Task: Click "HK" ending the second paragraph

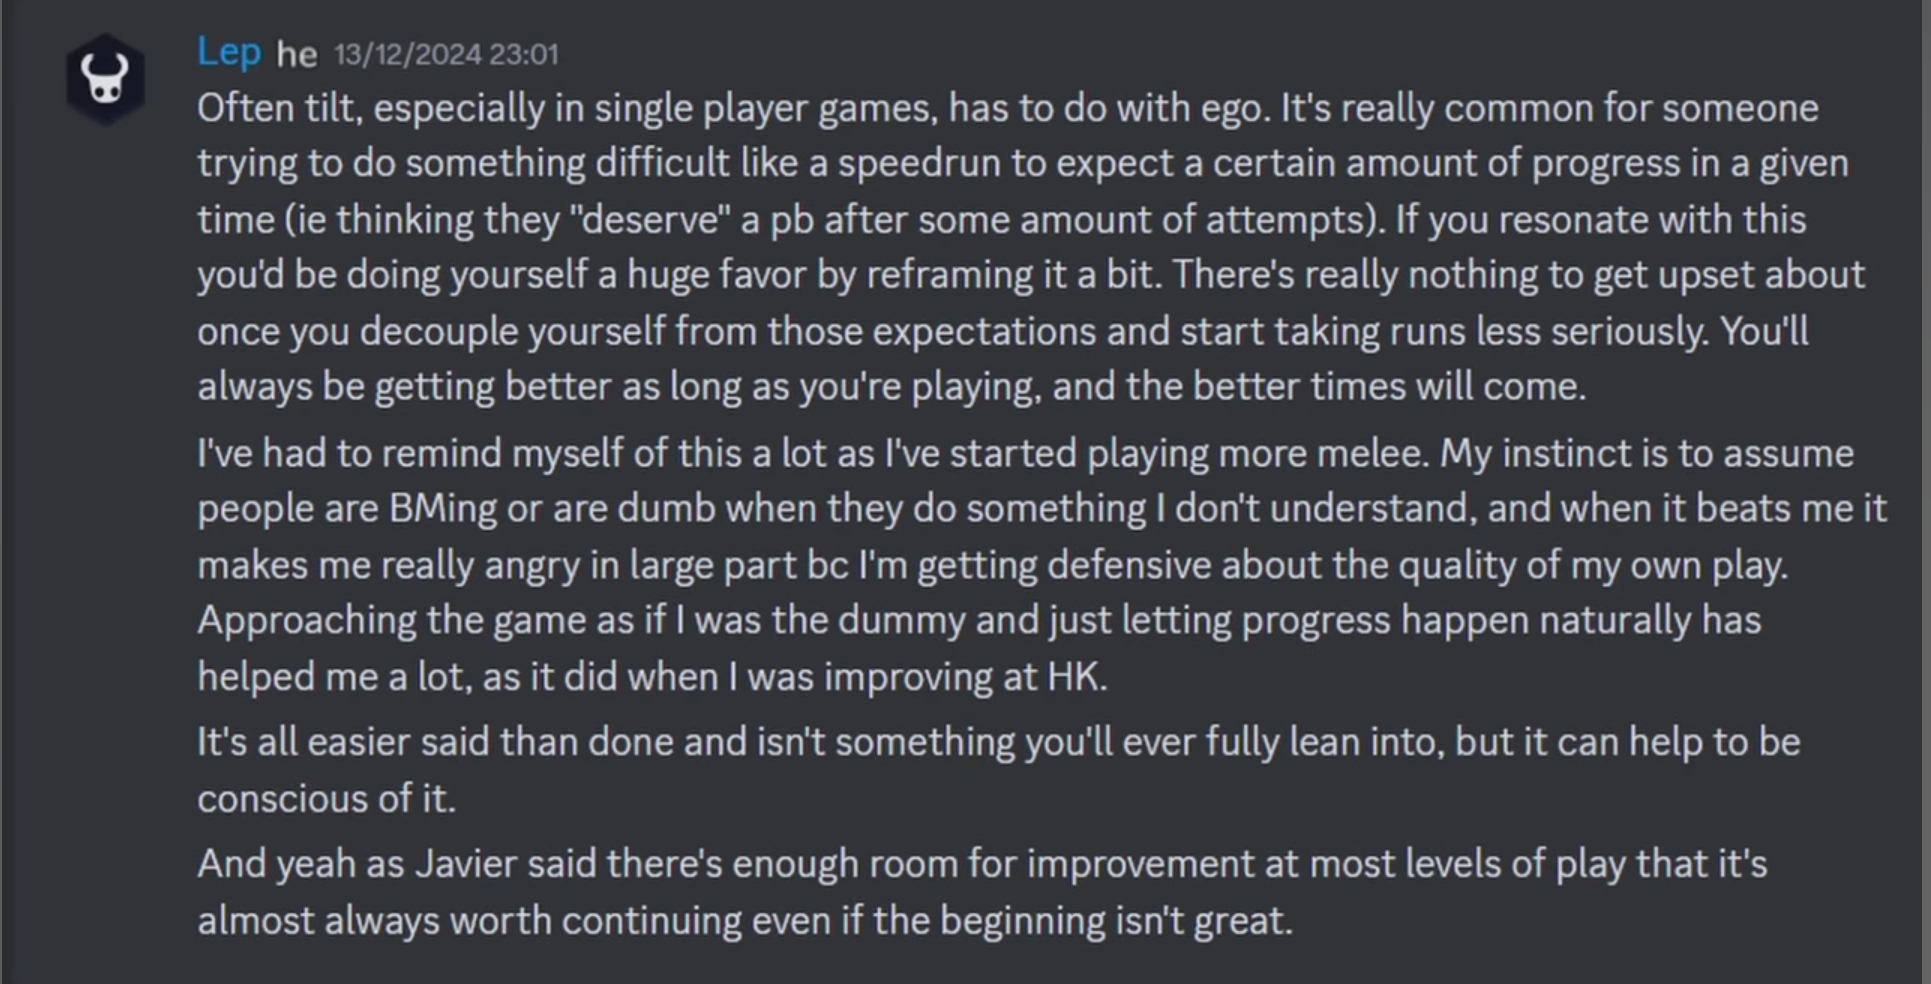Action: (x=1076, y=677)
